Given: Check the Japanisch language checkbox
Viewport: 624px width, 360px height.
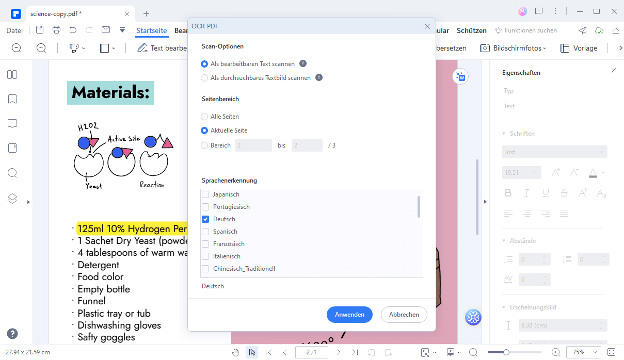Looking at the screenshot, I should 205,195.
